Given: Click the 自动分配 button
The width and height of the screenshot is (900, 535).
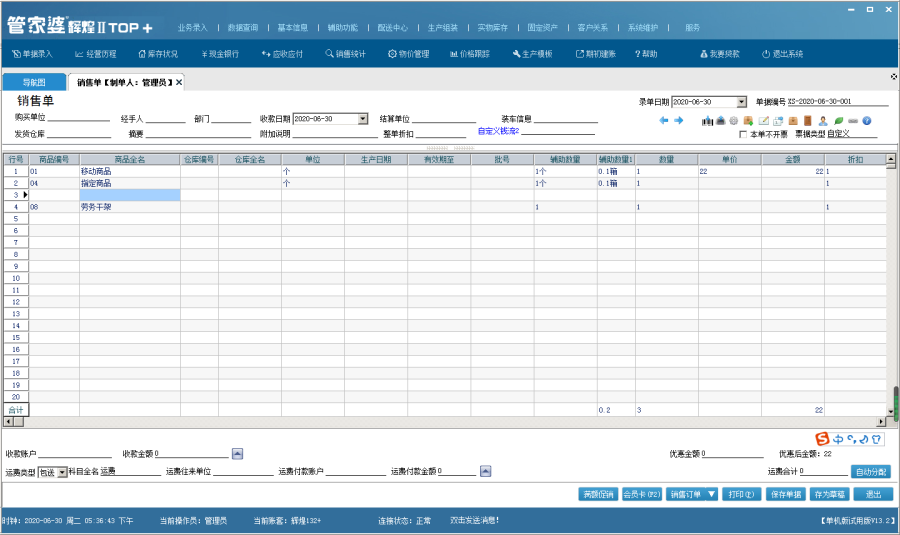Looking at the screenshot, I should coord(869,471).
